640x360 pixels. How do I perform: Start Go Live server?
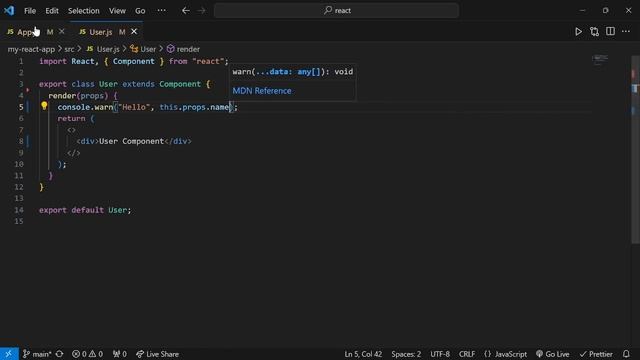pyautogui.click(x=553, y=354)
